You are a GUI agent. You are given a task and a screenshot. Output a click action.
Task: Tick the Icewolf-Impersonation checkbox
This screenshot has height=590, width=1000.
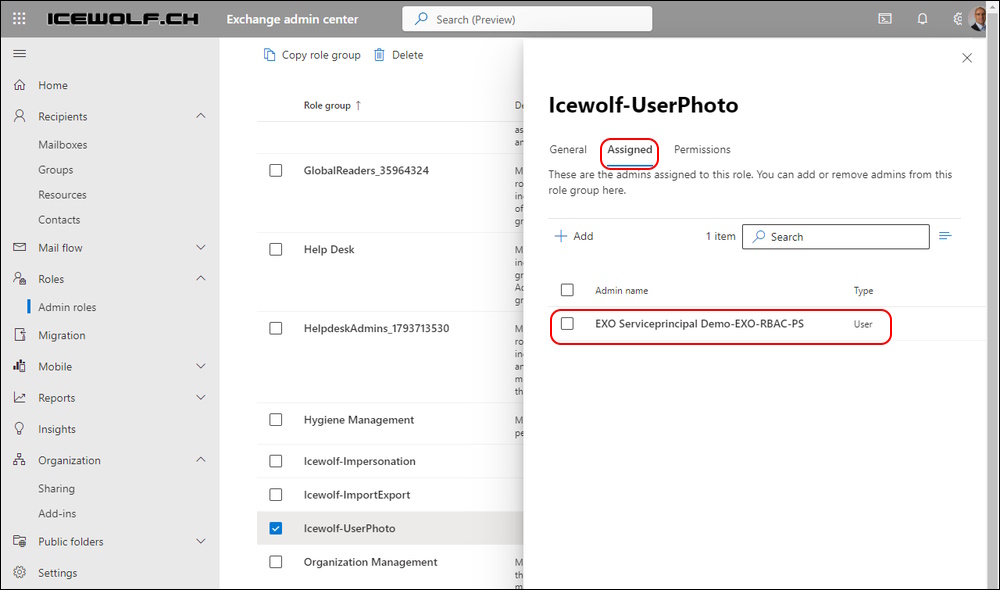(276, 461)
